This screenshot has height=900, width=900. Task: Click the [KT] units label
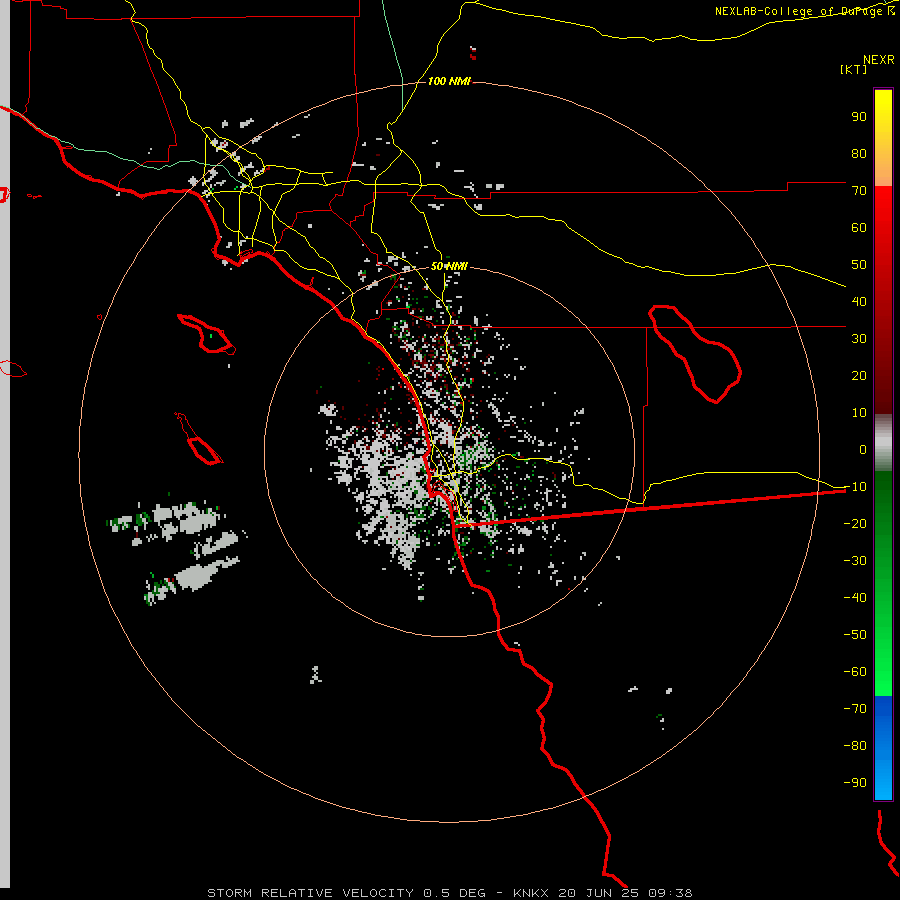[x=853, y=69]
